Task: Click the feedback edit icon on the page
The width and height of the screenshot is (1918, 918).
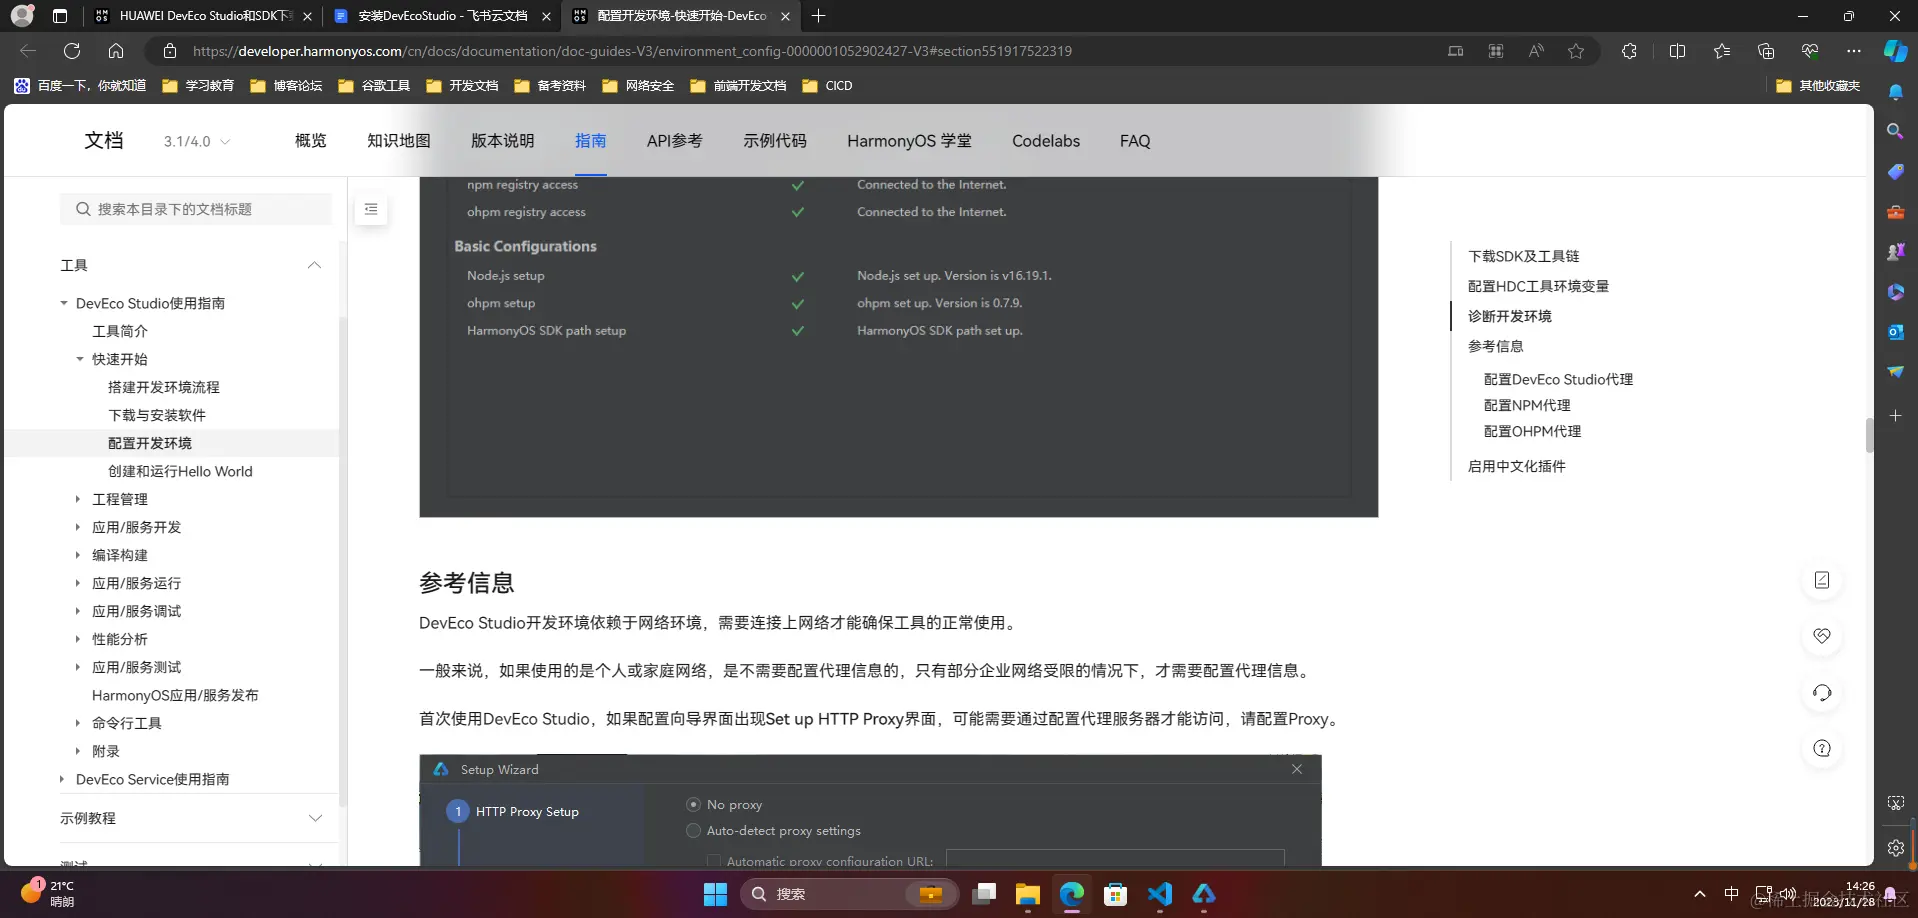Action: coord(1822,579)
